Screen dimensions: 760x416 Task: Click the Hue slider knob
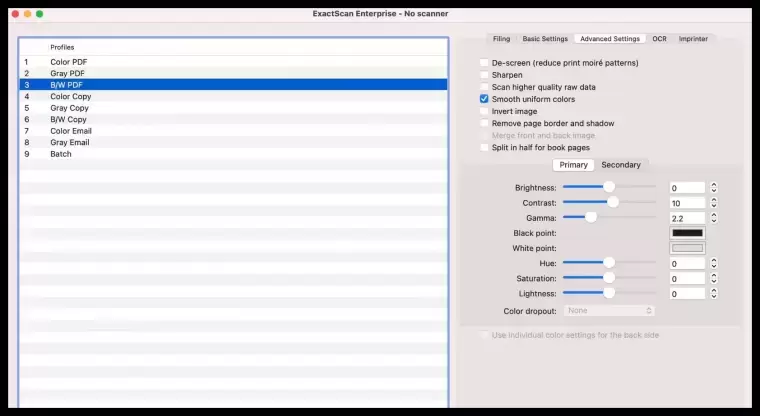click(609, 262)
